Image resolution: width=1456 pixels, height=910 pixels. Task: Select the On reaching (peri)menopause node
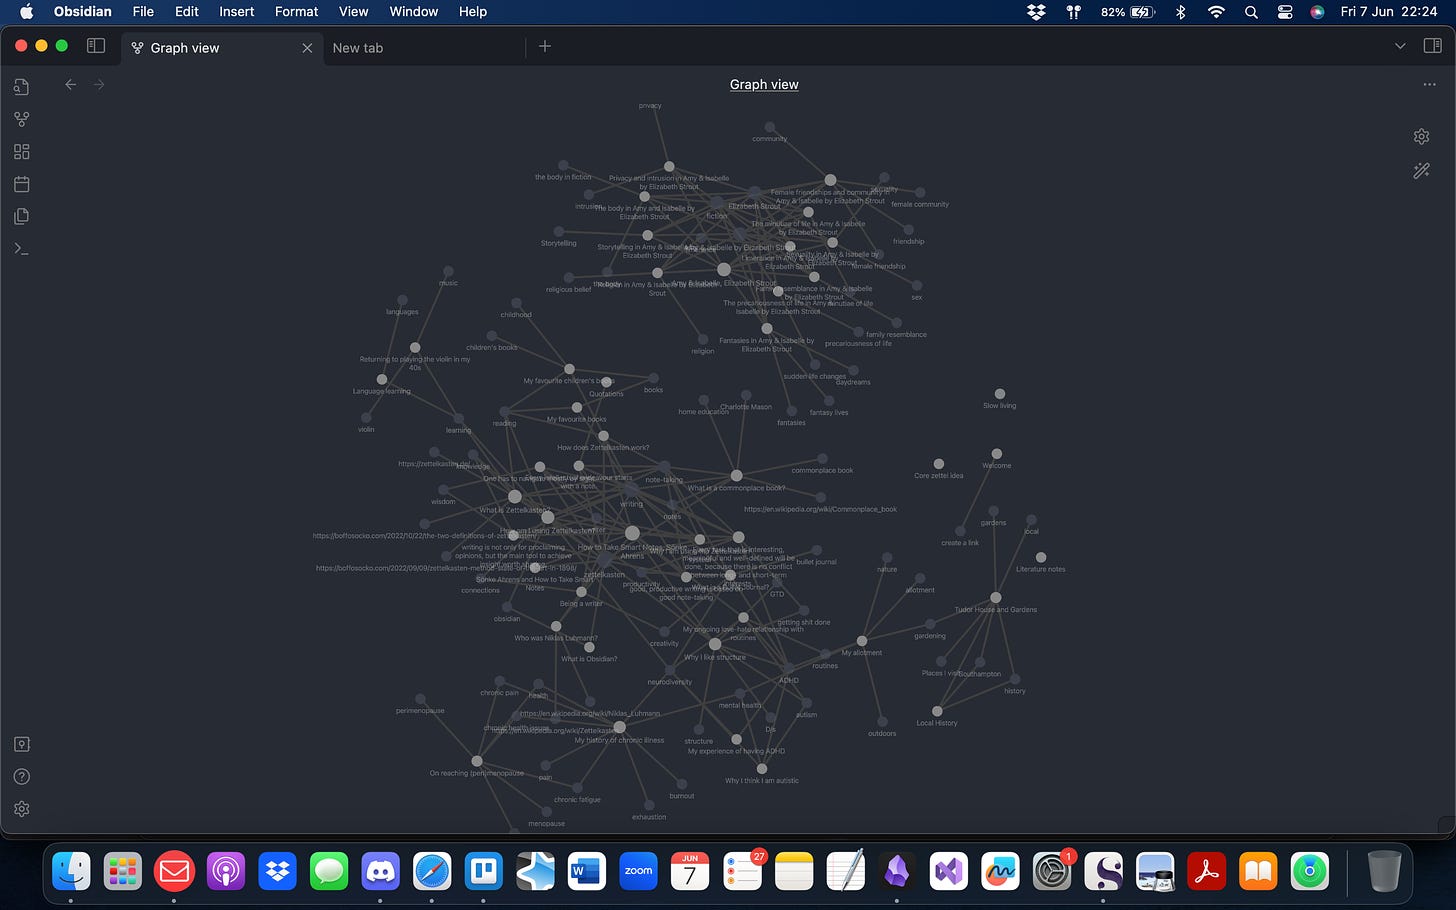point(477,761)
